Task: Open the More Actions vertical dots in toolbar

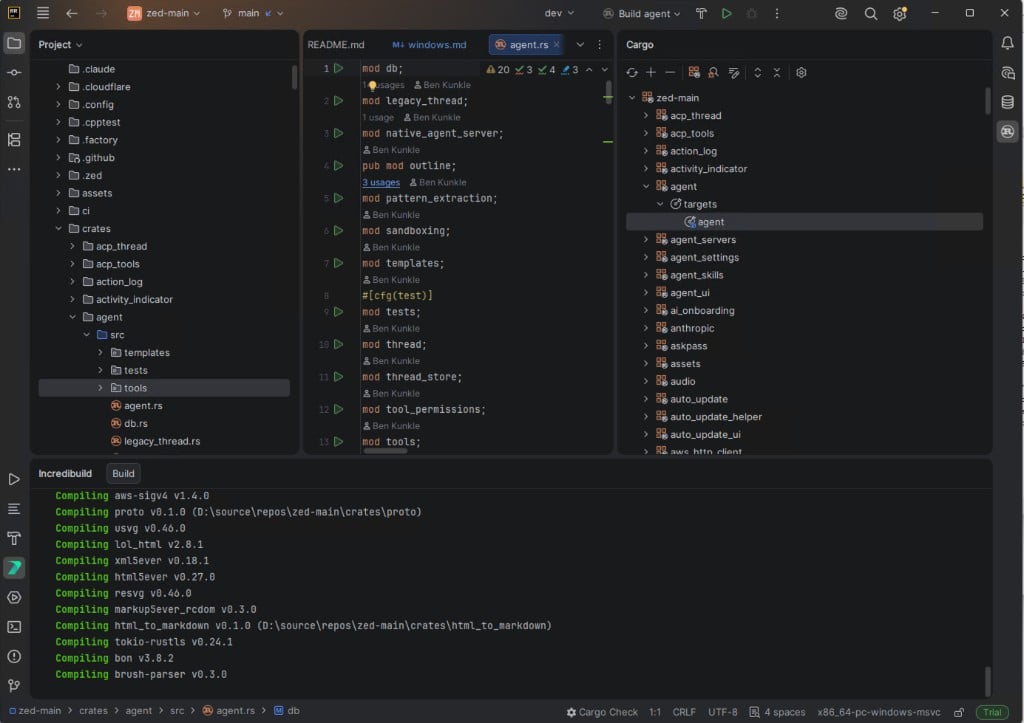Action: point(776,13)
